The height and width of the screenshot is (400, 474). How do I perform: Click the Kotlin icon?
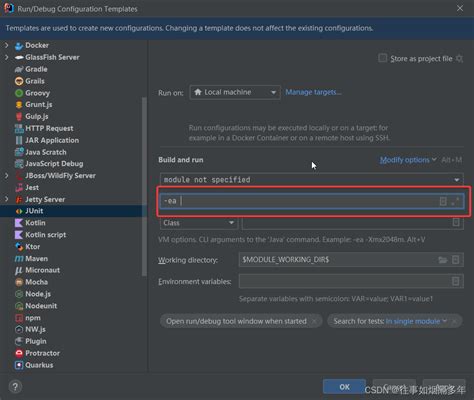[x=19, y=223]
